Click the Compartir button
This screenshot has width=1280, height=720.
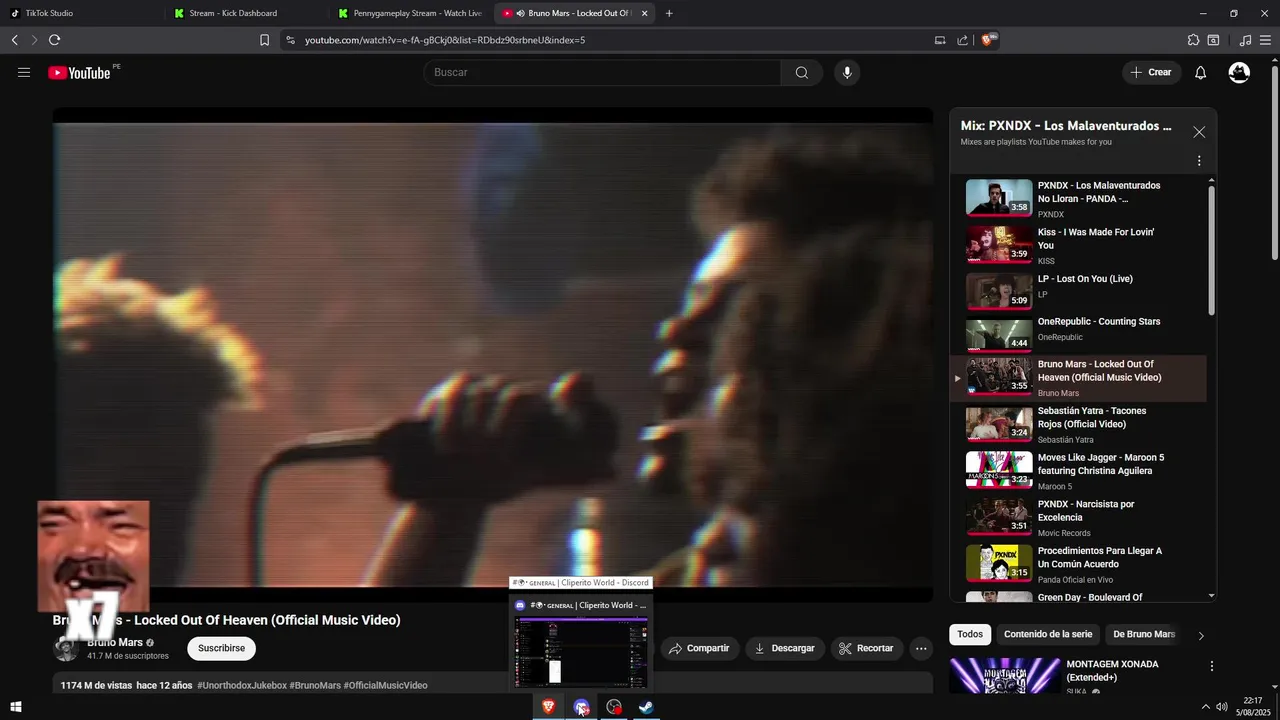(x=699, y=648)
